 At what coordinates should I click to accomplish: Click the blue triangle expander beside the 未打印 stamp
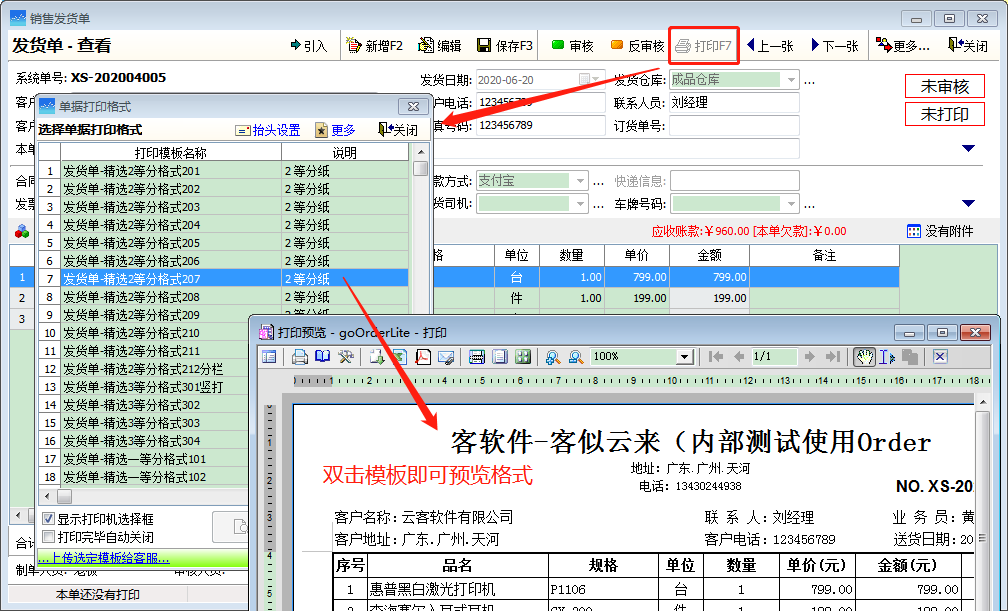coord(968,149)
